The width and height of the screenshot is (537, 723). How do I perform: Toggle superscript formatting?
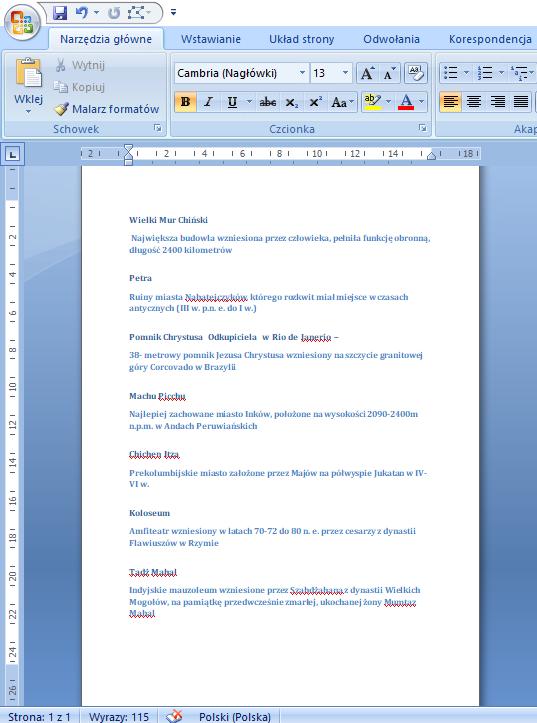pos(315,102)
